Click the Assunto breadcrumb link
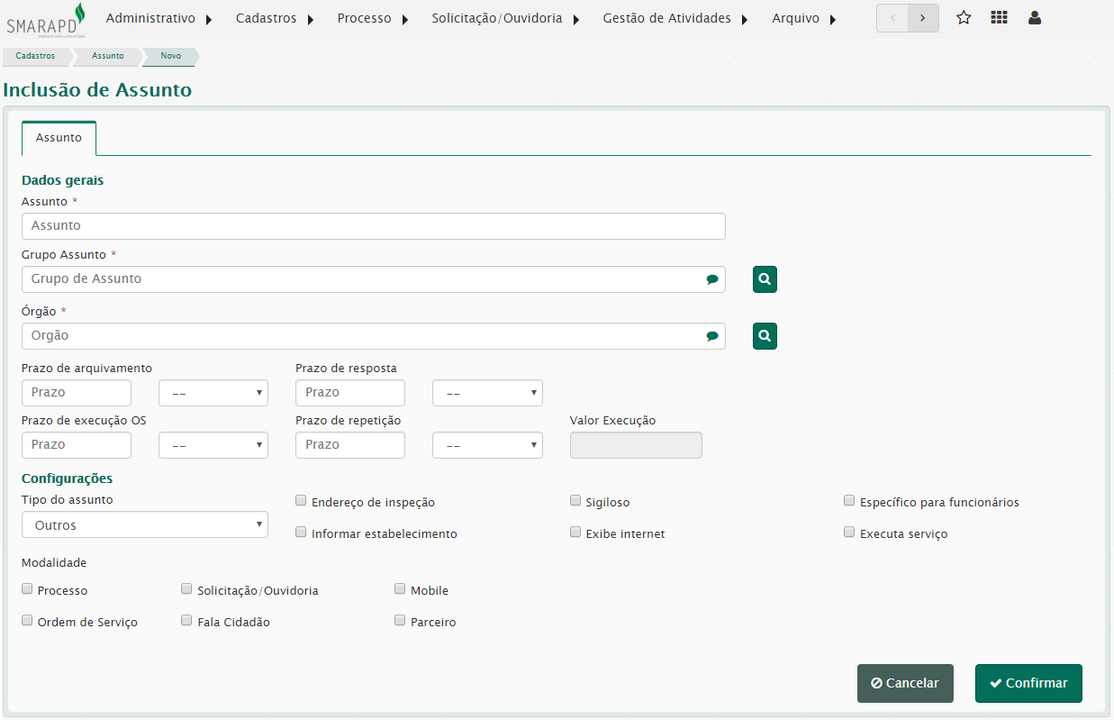Image resolution: width=1114 pixels, height=720 pixels. point(108,56)
